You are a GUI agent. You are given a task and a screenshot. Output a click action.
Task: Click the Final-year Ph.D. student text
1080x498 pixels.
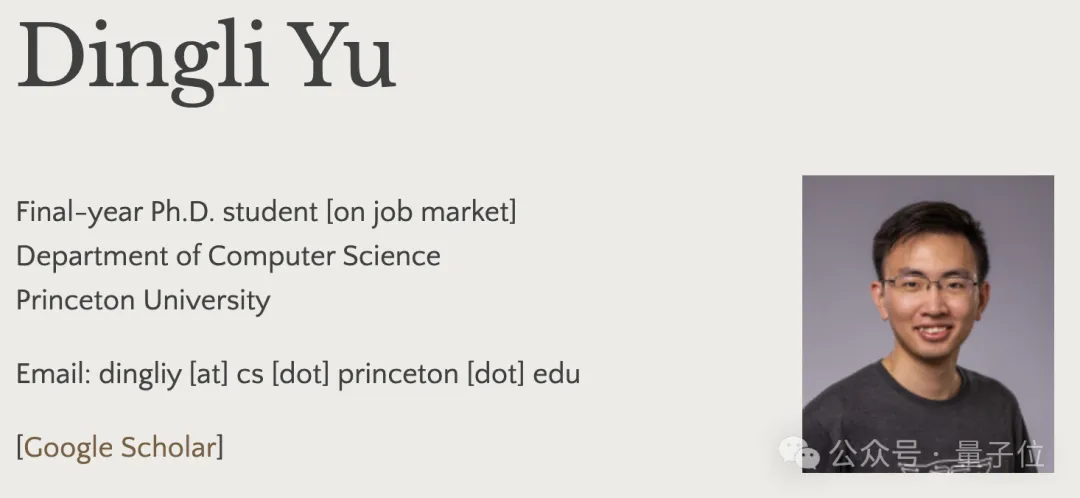(x=167, y=212)
